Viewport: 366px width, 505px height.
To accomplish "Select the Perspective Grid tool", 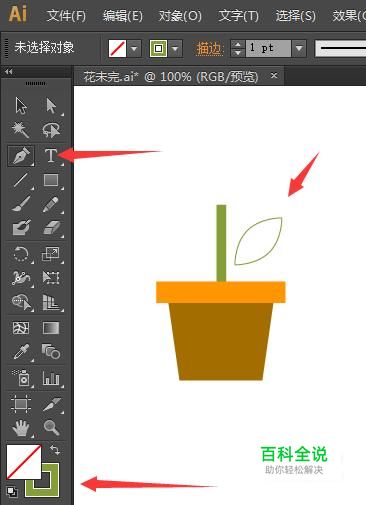I will pyautogui.click(x=51, y=302).
